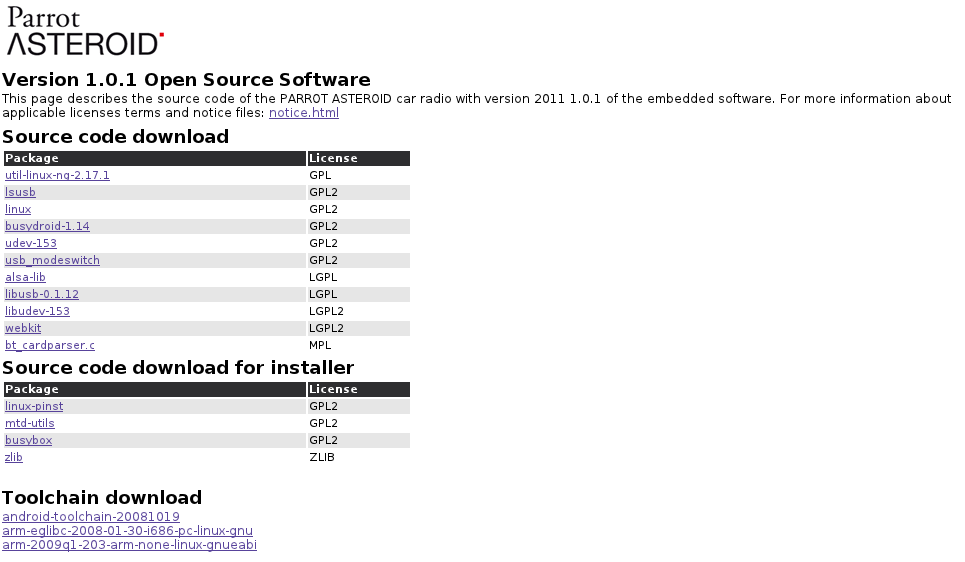Download util-linux-ng-2.17.1 source package
965x562 pixels.
coord(57,175)
